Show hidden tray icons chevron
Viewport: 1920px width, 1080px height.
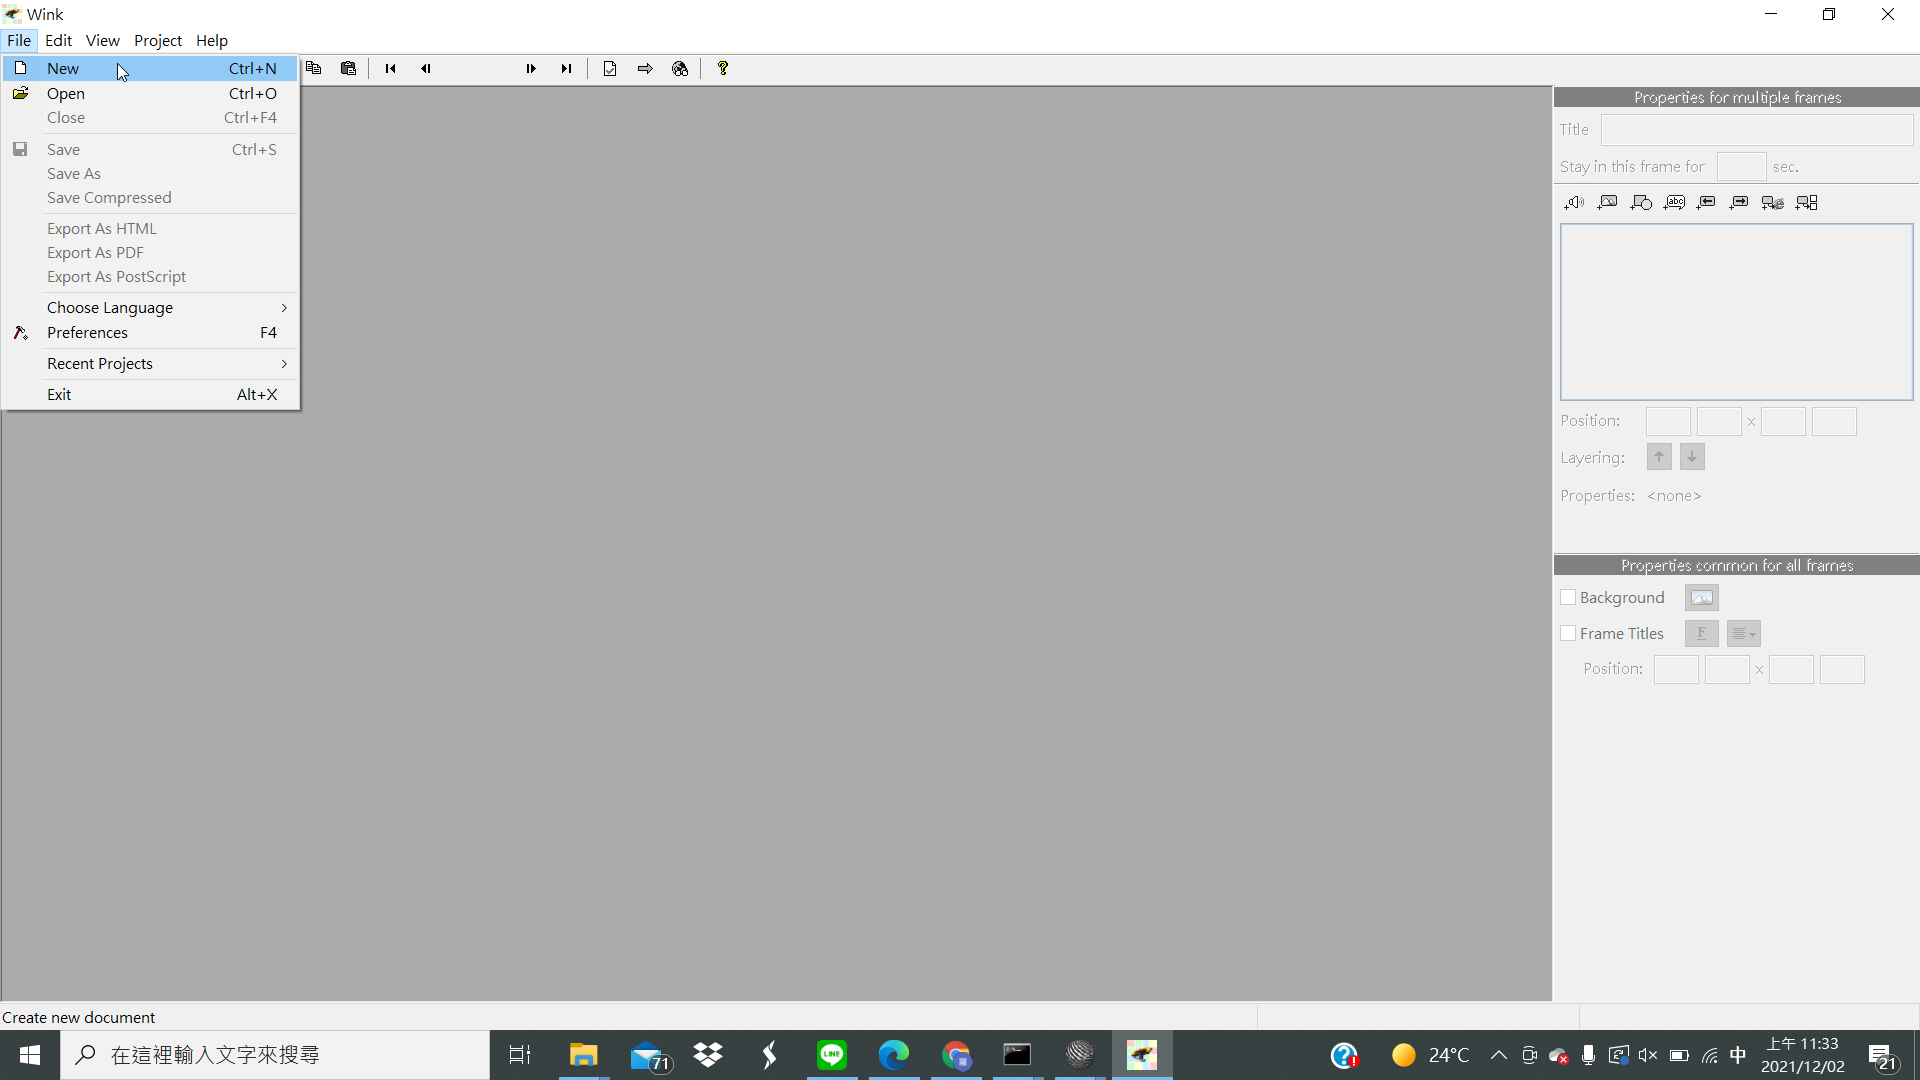[1498, 1055]
